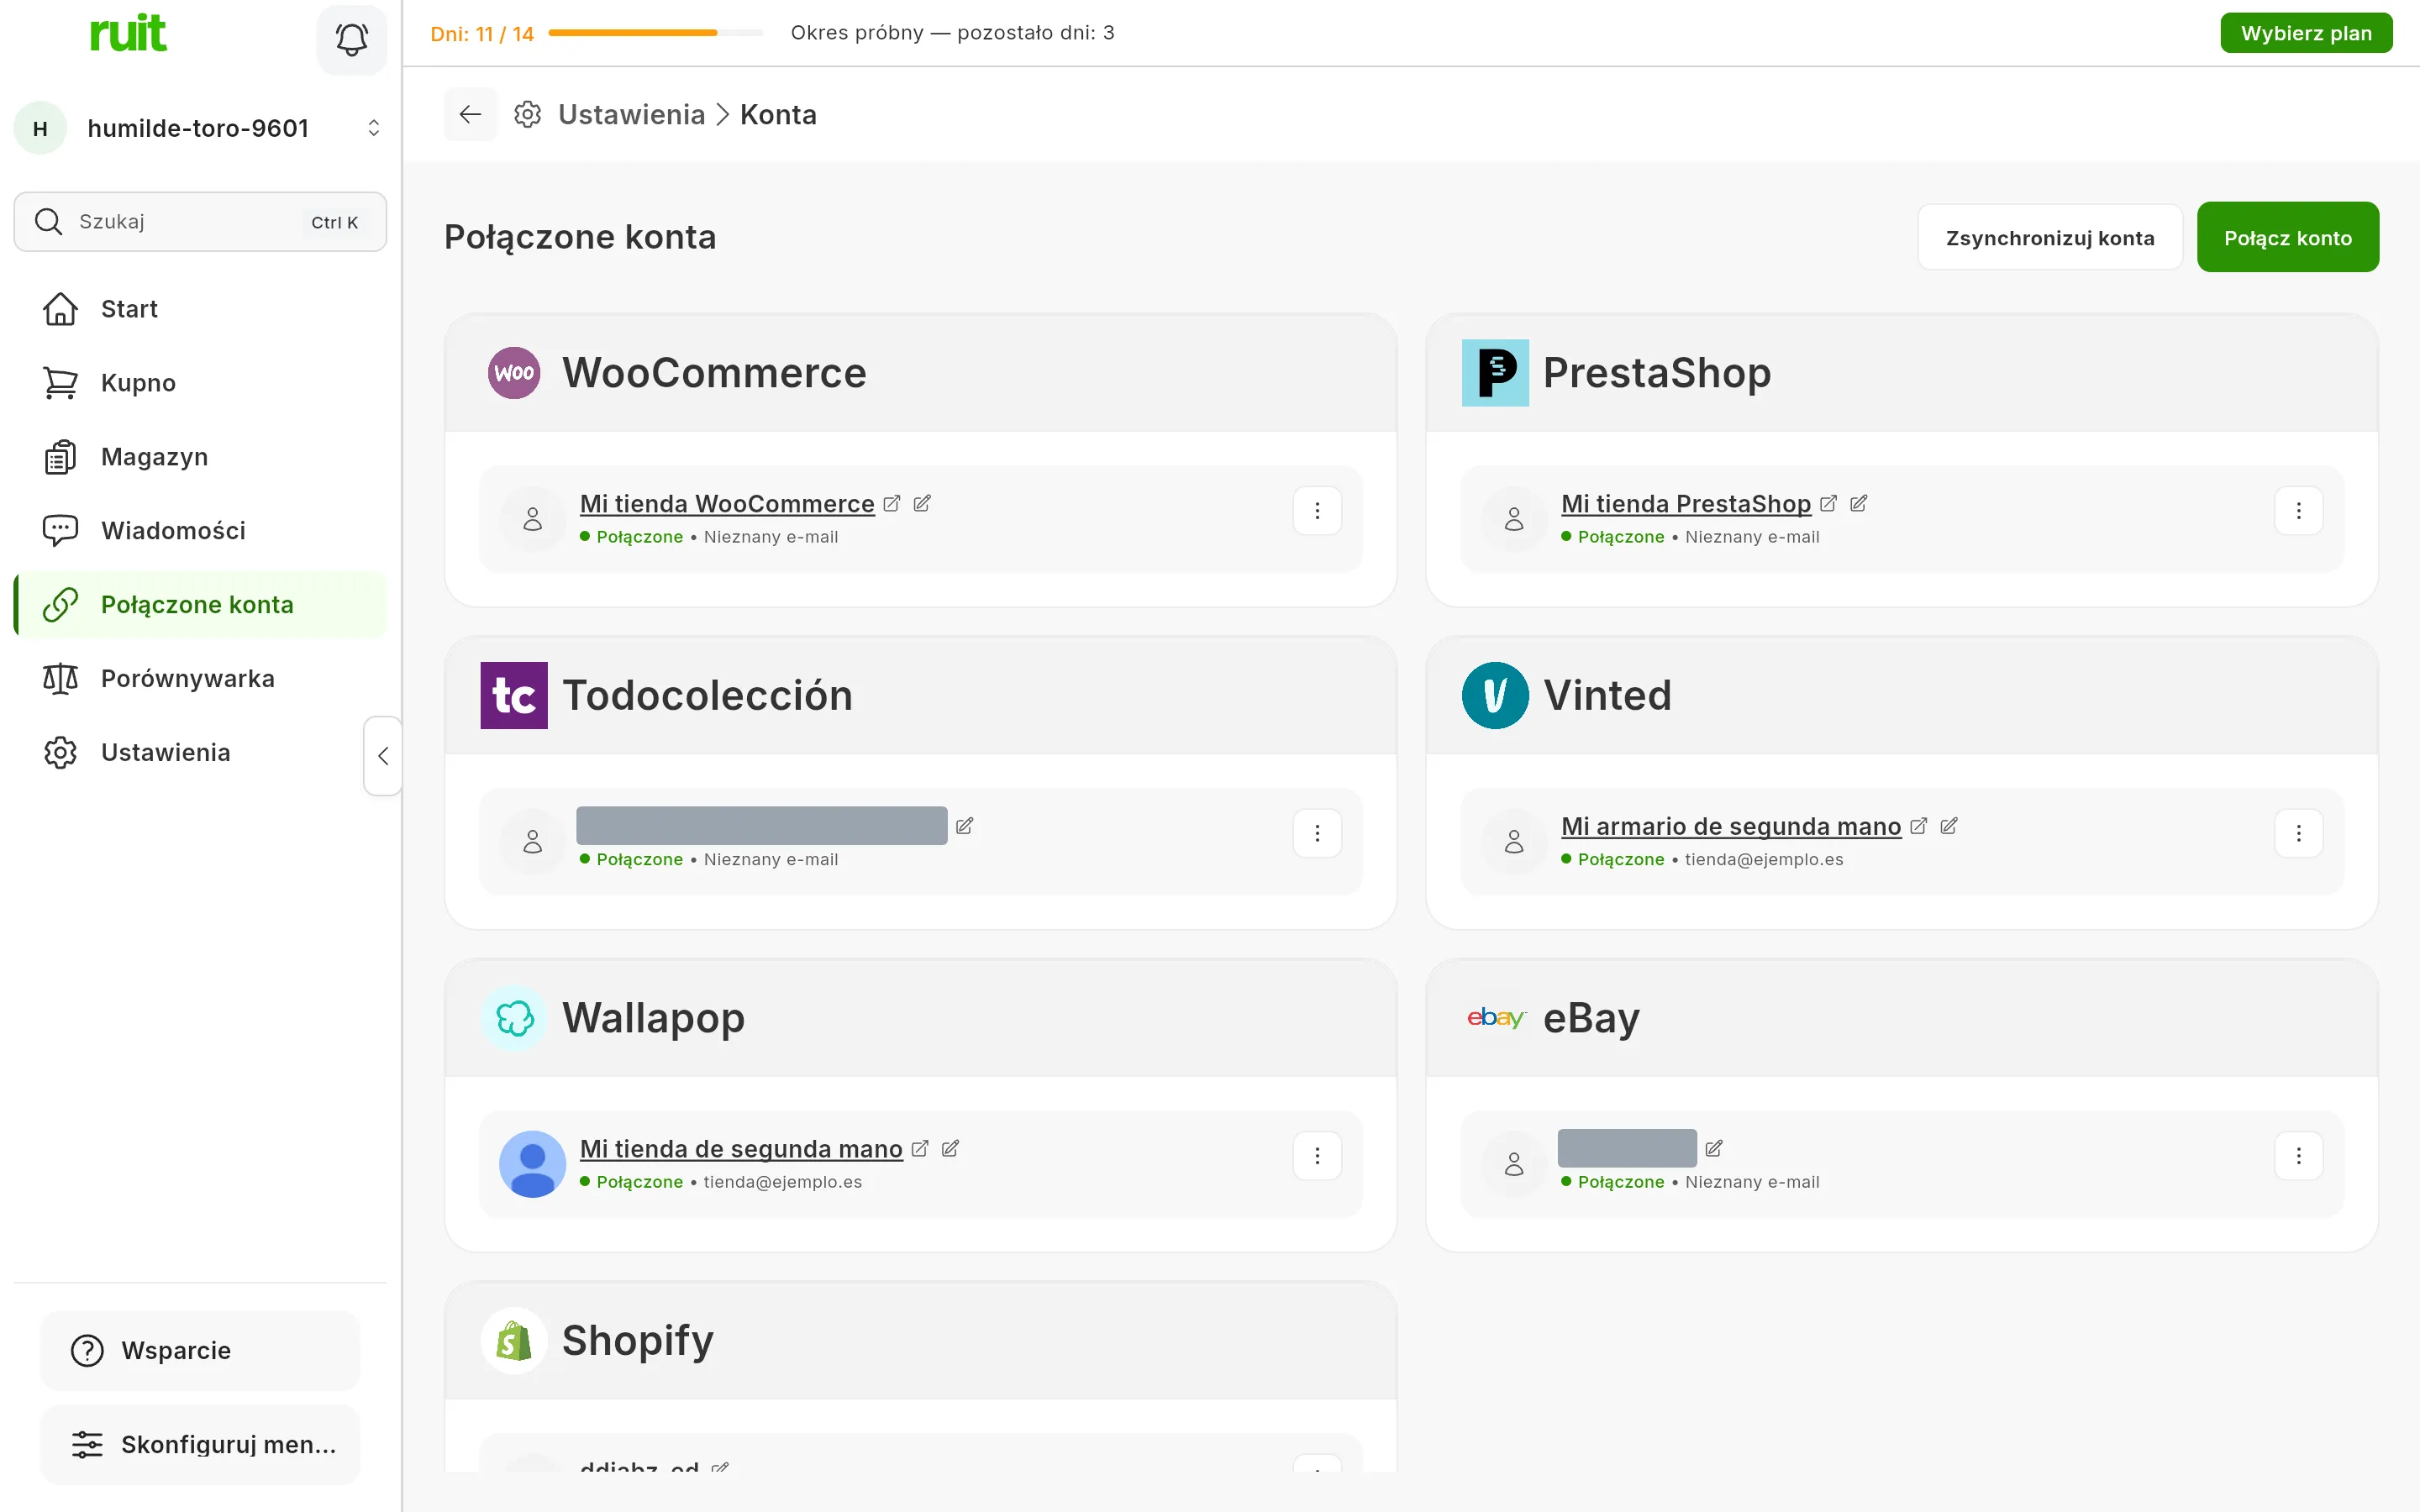The image size is (2420, 1512).
Task: Open Wiadomości in the sidebar
Action: (200, 531)
